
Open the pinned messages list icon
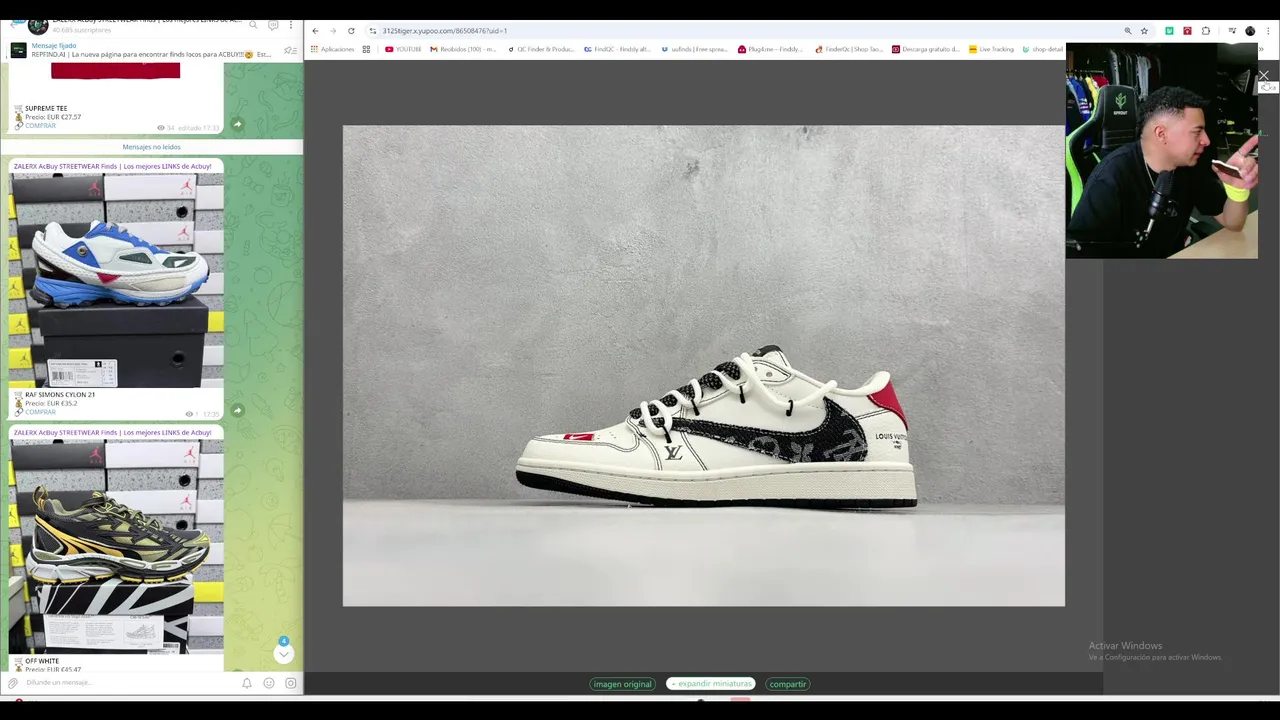290,50
